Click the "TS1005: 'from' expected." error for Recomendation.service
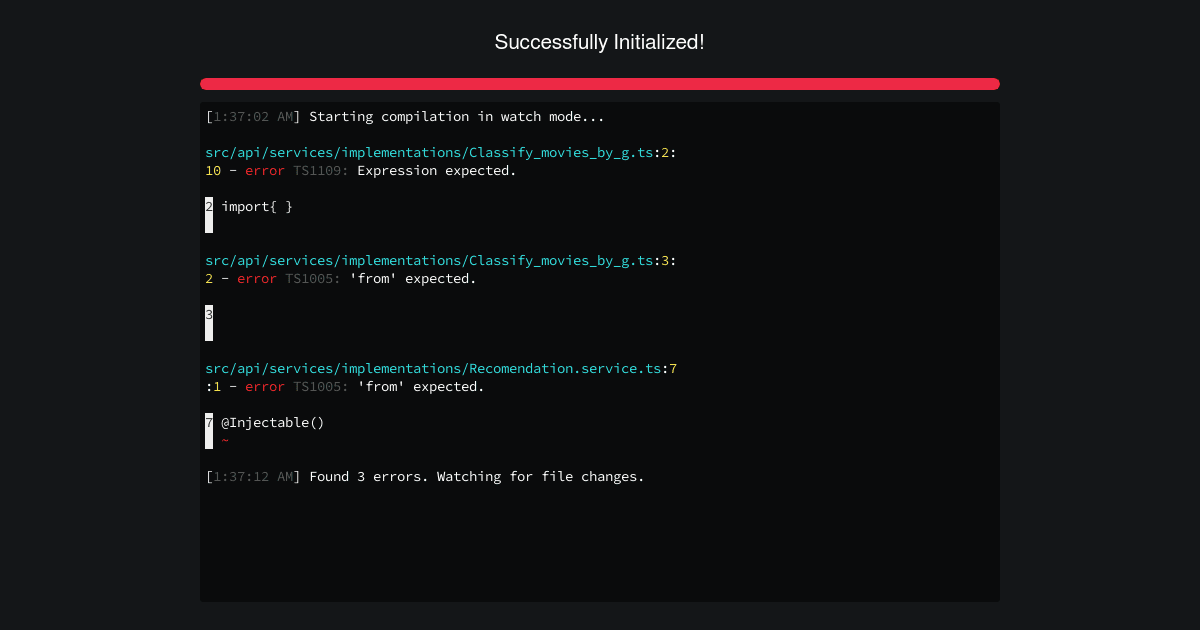This screenshot has width=1200, height=630. pos(389,386)
